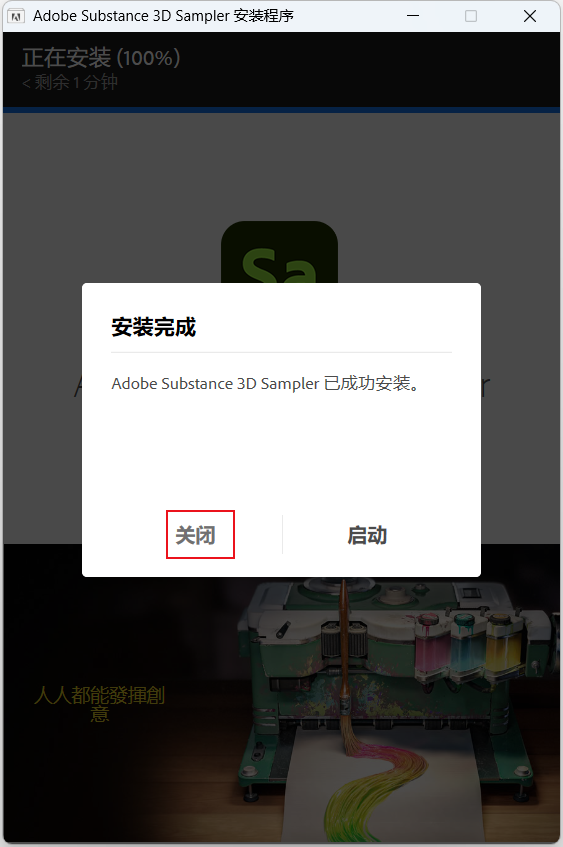Click the 正在安装 (100%) heading
Viewport: 563px width, 847px height.
[x=100, y=58]
